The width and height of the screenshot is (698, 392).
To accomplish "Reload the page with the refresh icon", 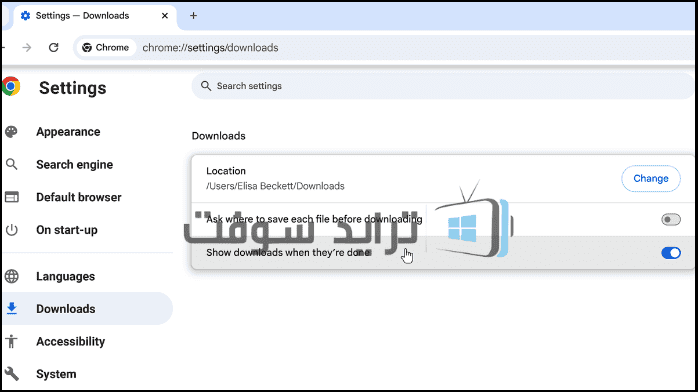I will [x=53, y=47].
